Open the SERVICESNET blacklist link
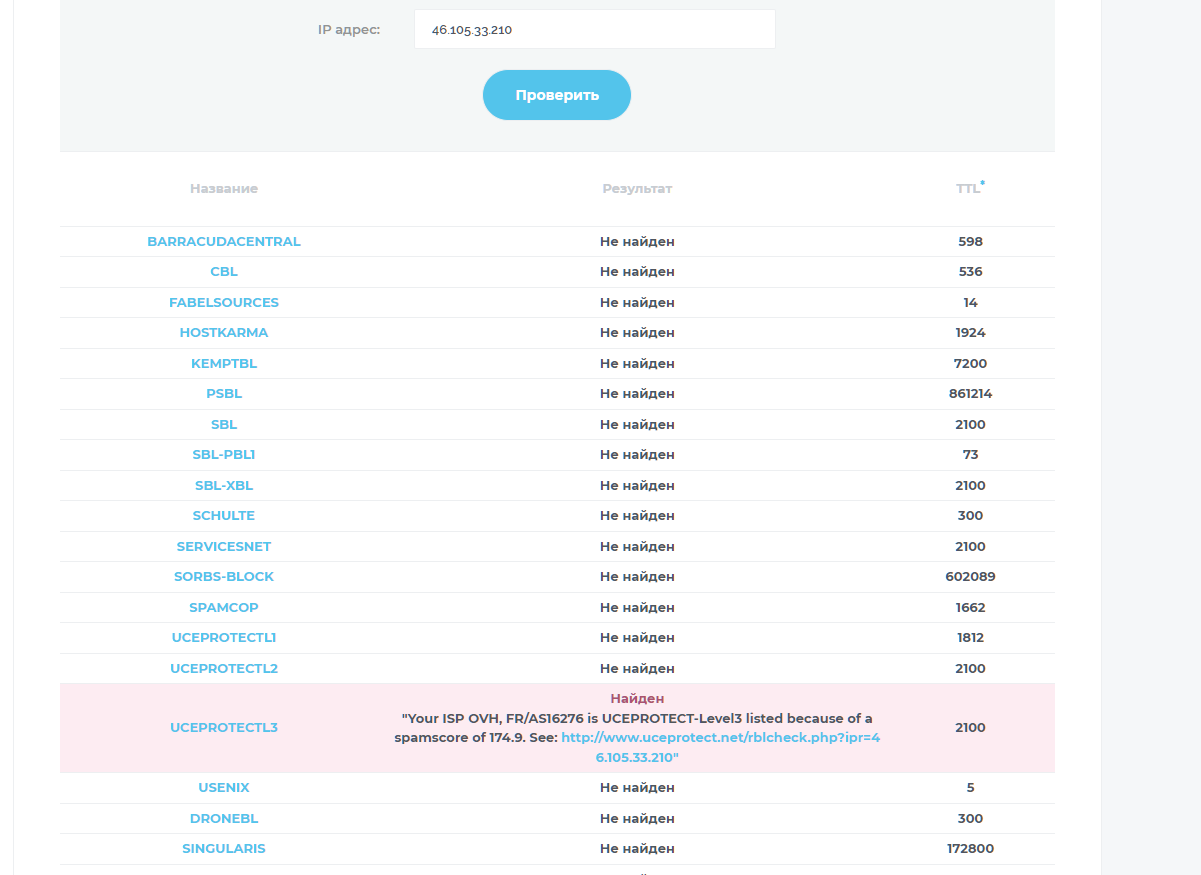This screenshot has width=1201, height=875. pos(223,546)
